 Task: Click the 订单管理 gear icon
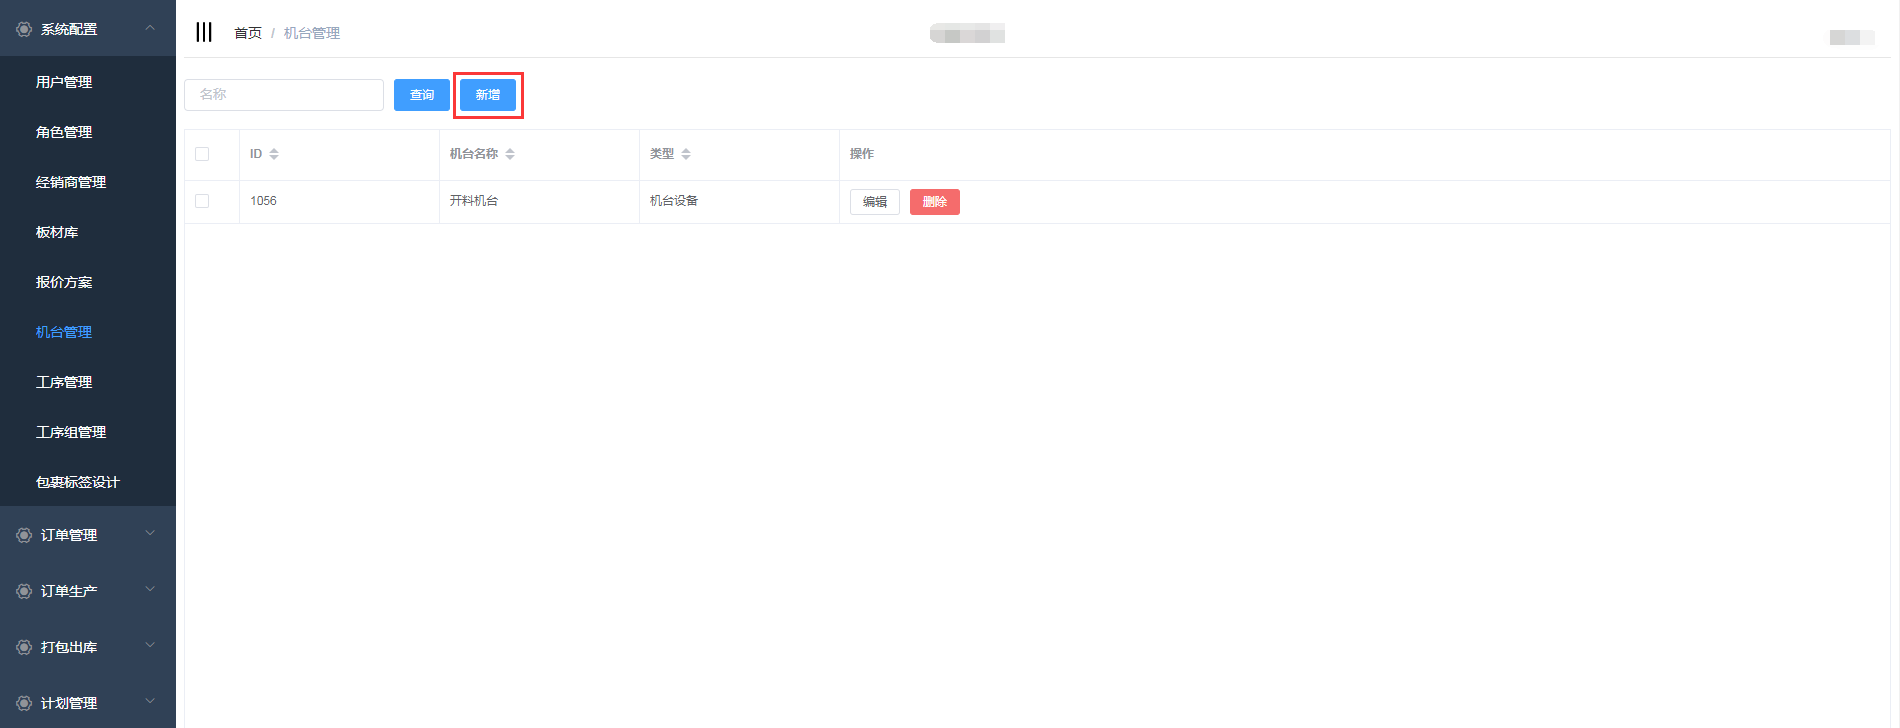point(24,536)
